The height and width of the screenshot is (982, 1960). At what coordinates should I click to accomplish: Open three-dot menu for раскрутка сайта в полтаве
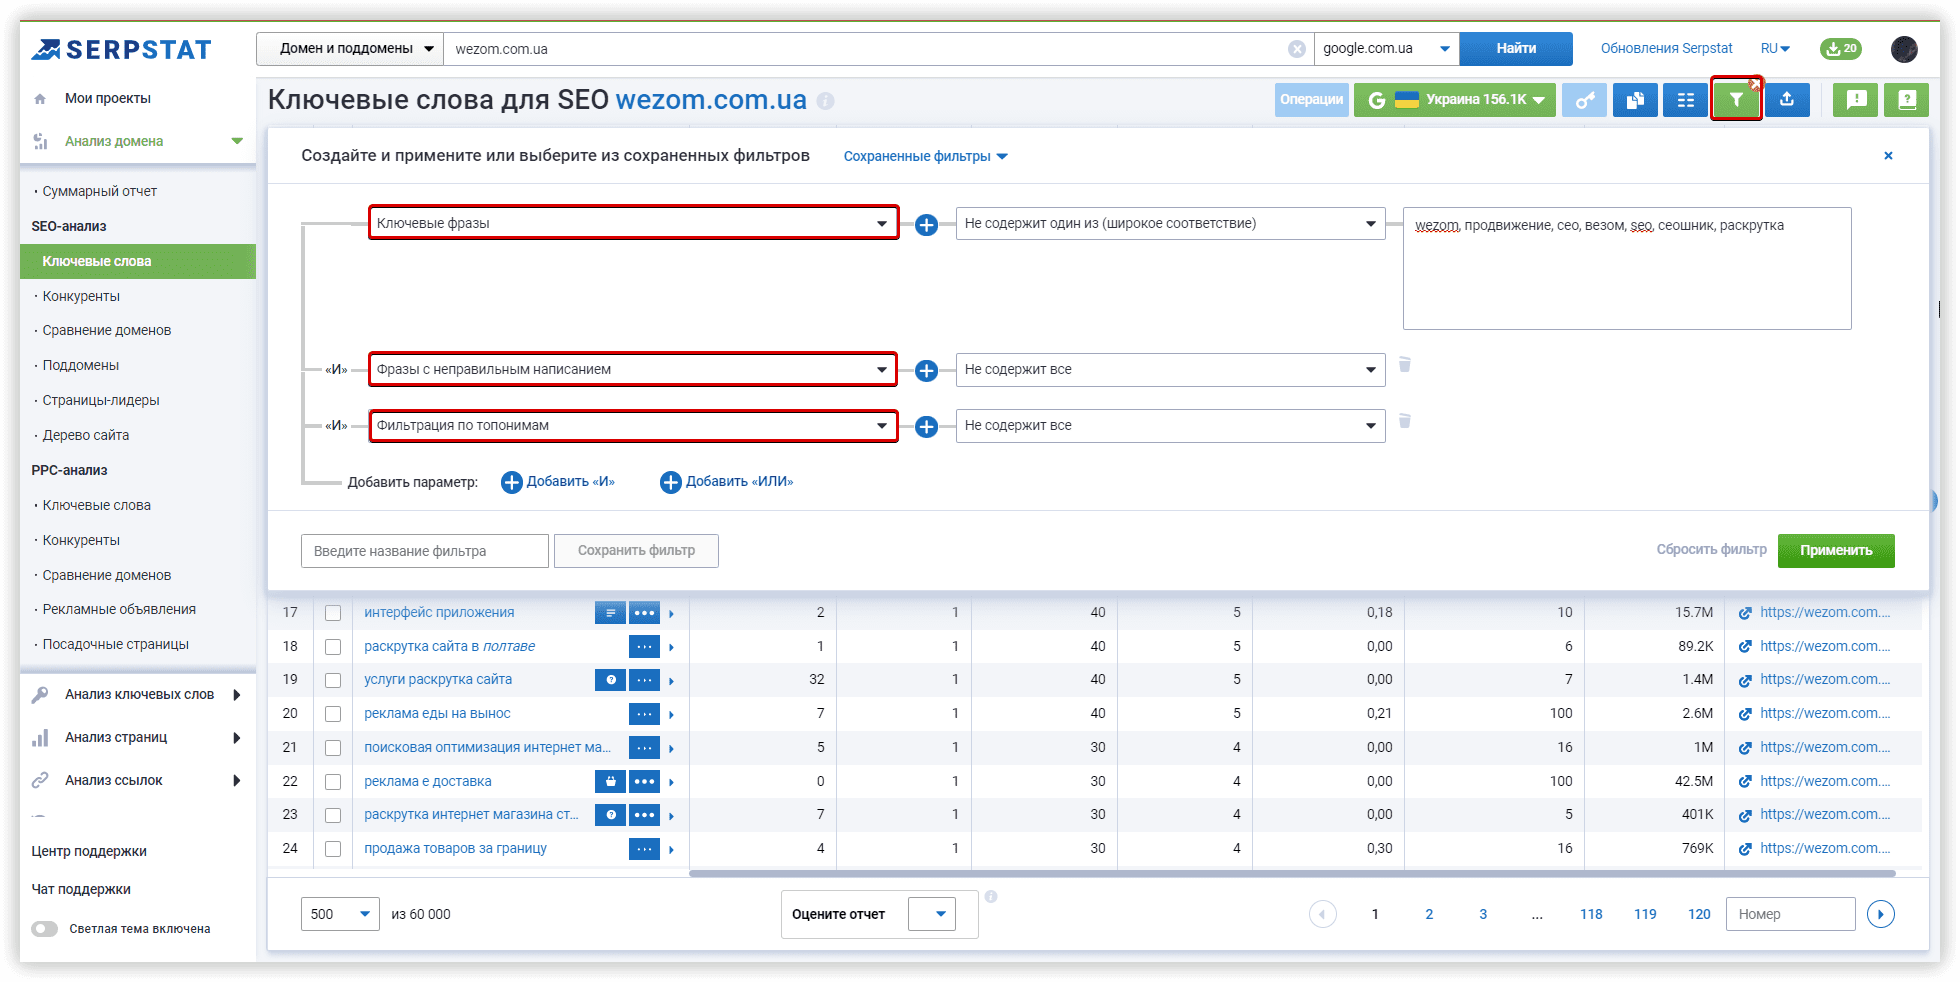click(x=644, y=647)
